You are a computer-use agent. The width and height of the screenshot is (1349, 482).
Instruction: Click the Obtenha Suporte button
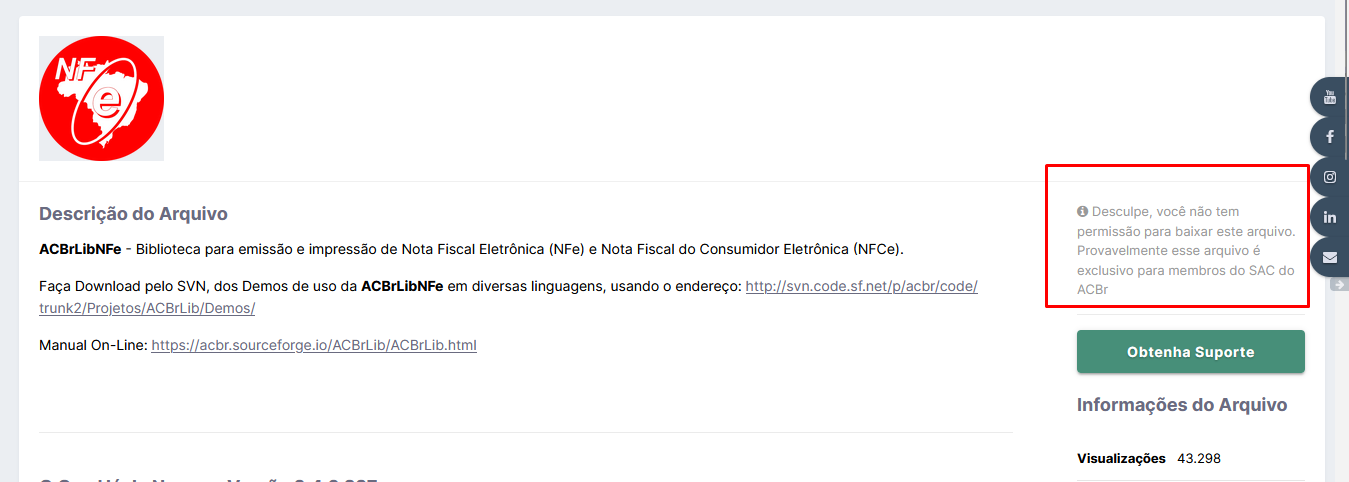[x=1190, y=352]
